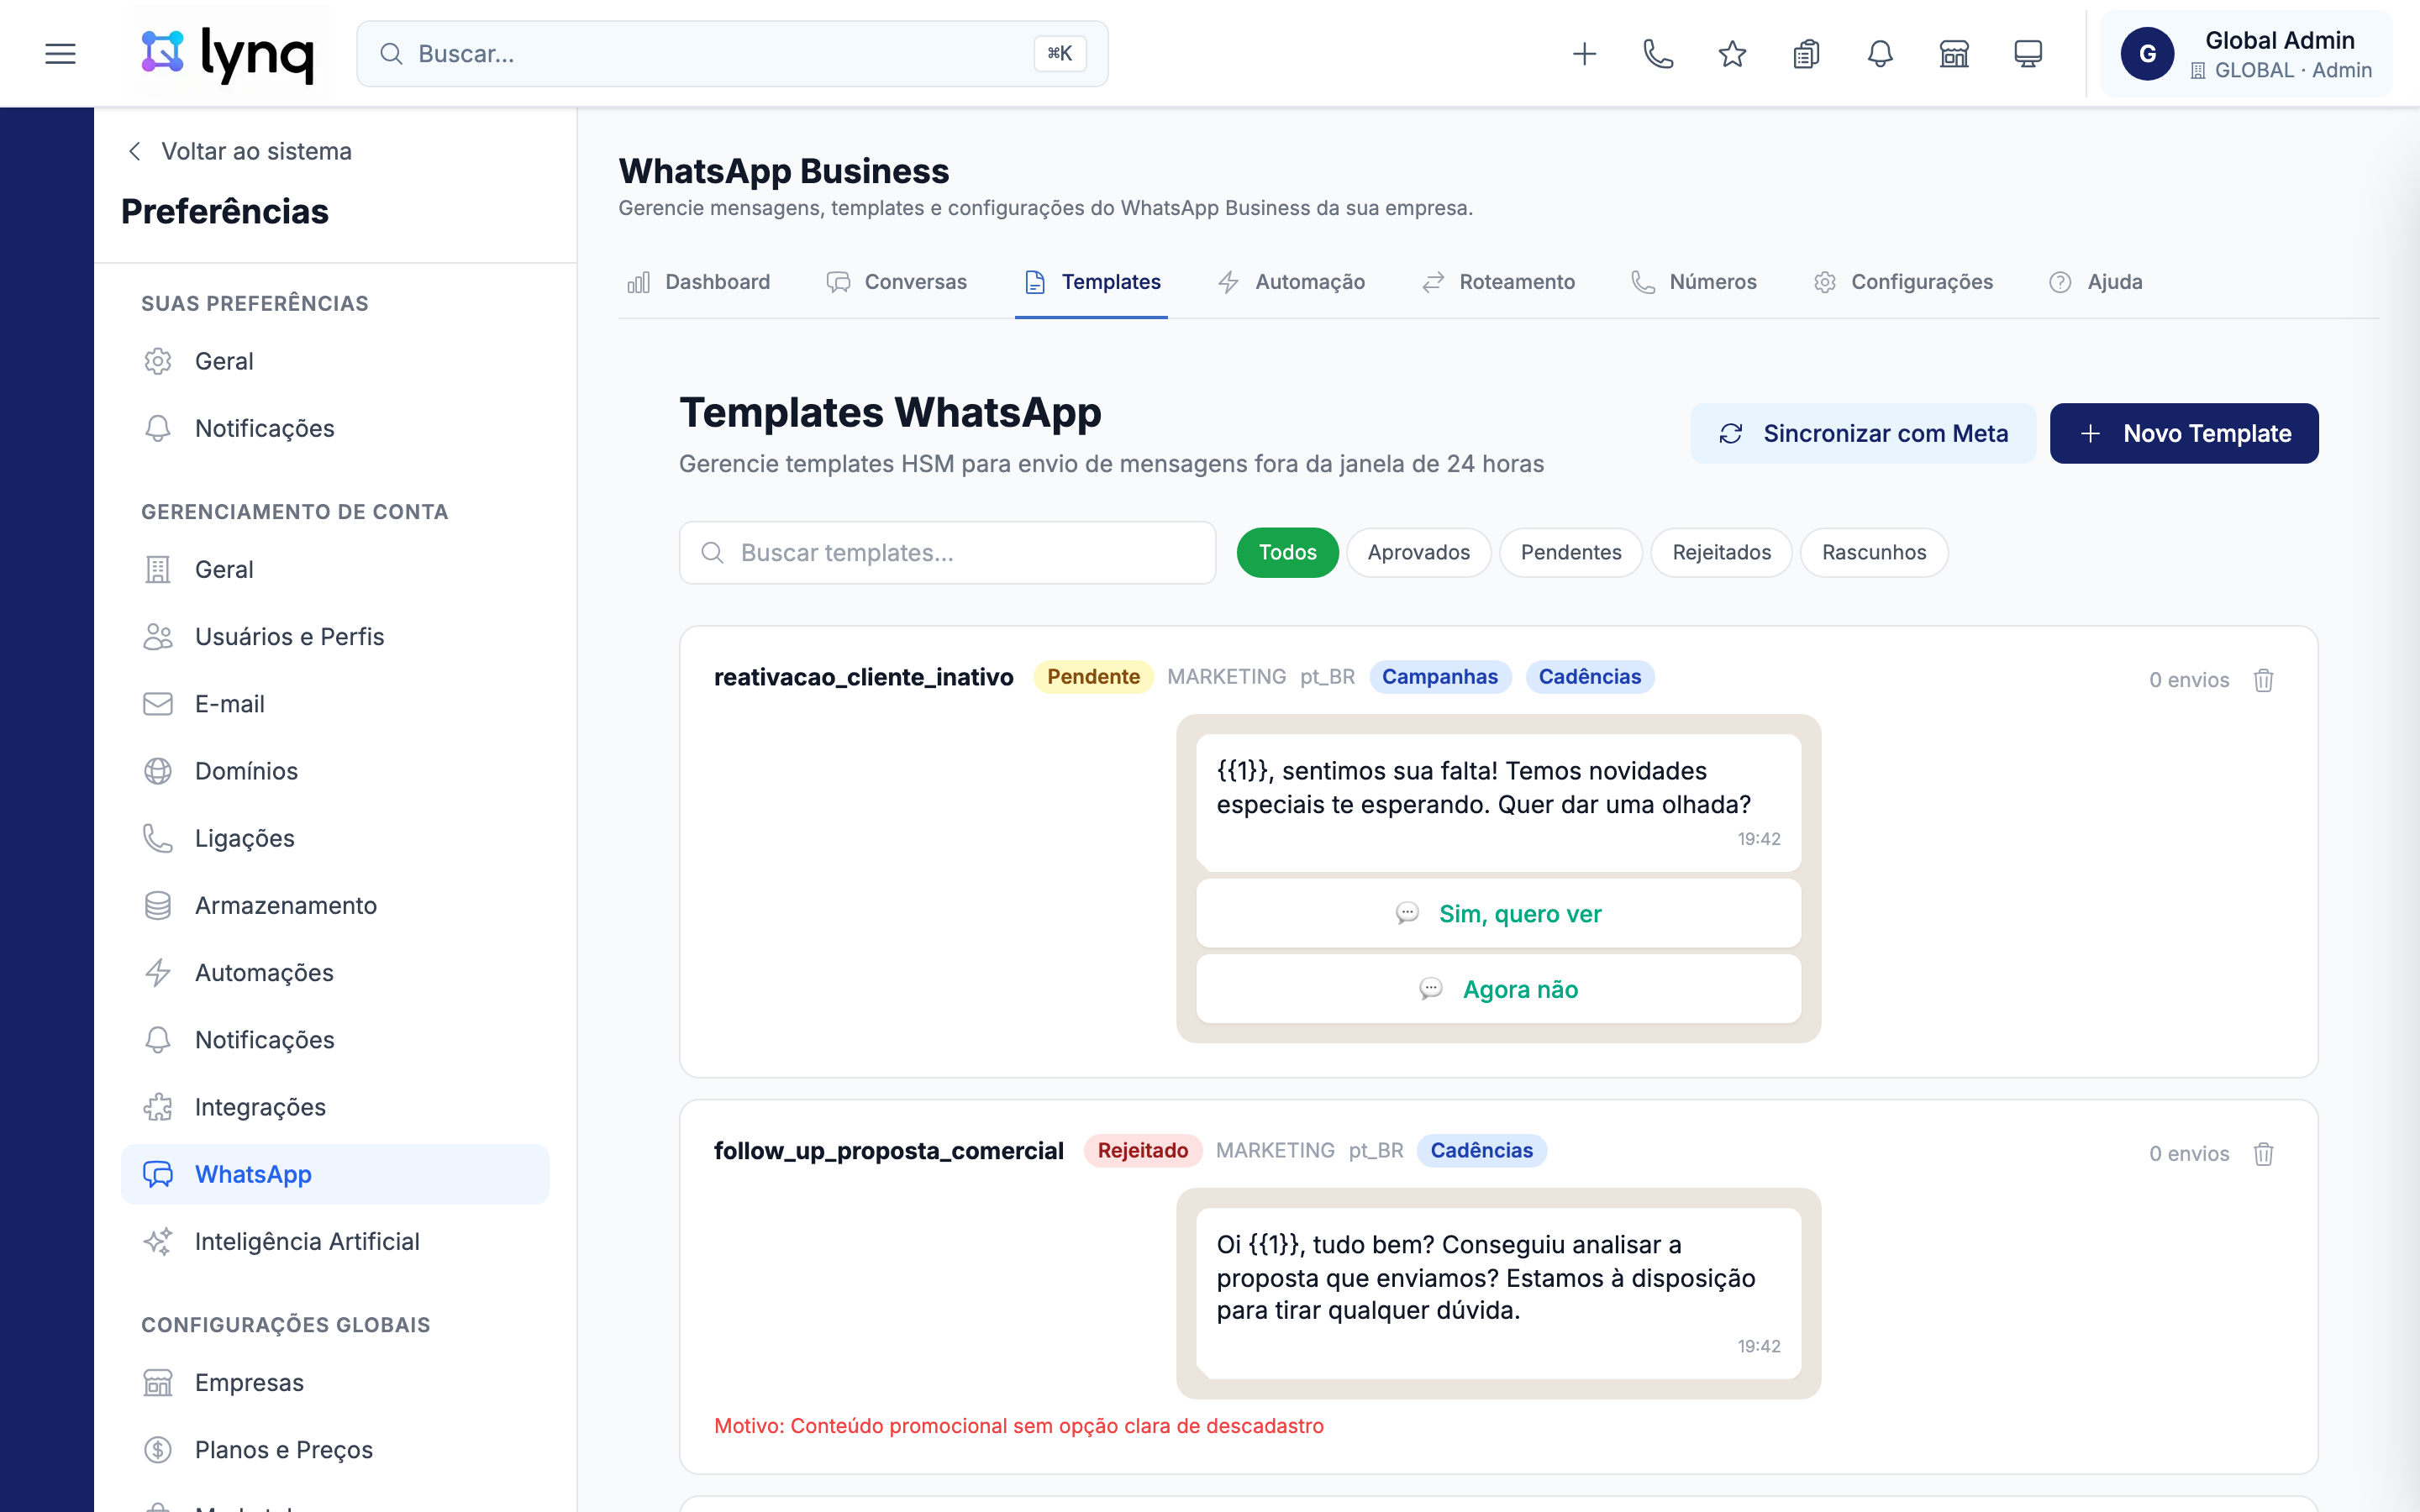The image size is (2420, 1512).
Task: Click the Campanhas tag on reativacao template
Action: pos(1440,677)
